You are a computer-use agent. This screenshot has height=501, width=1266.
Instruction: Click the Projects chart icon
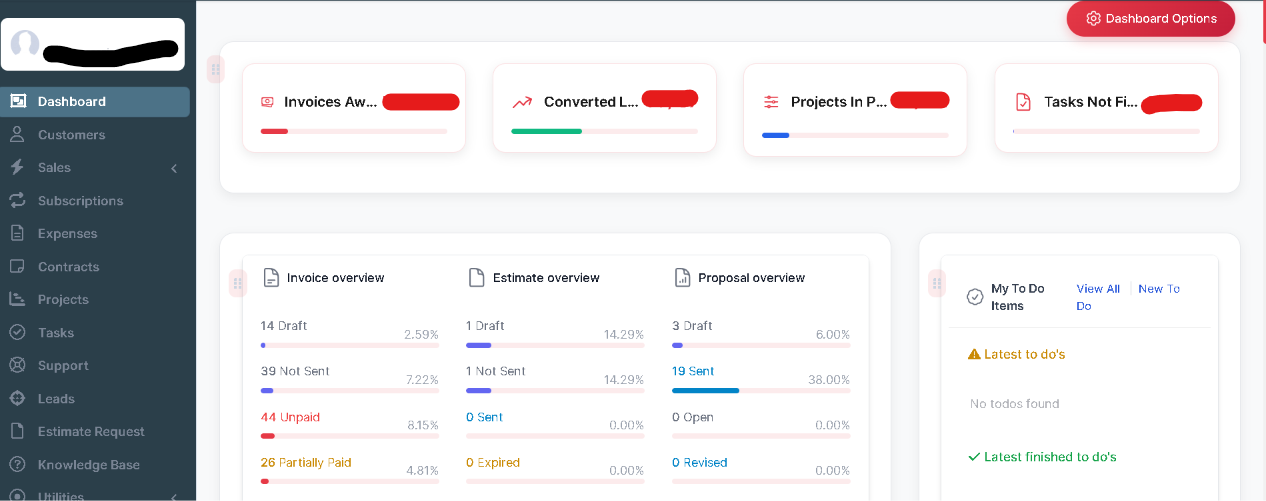click(17, 299)
